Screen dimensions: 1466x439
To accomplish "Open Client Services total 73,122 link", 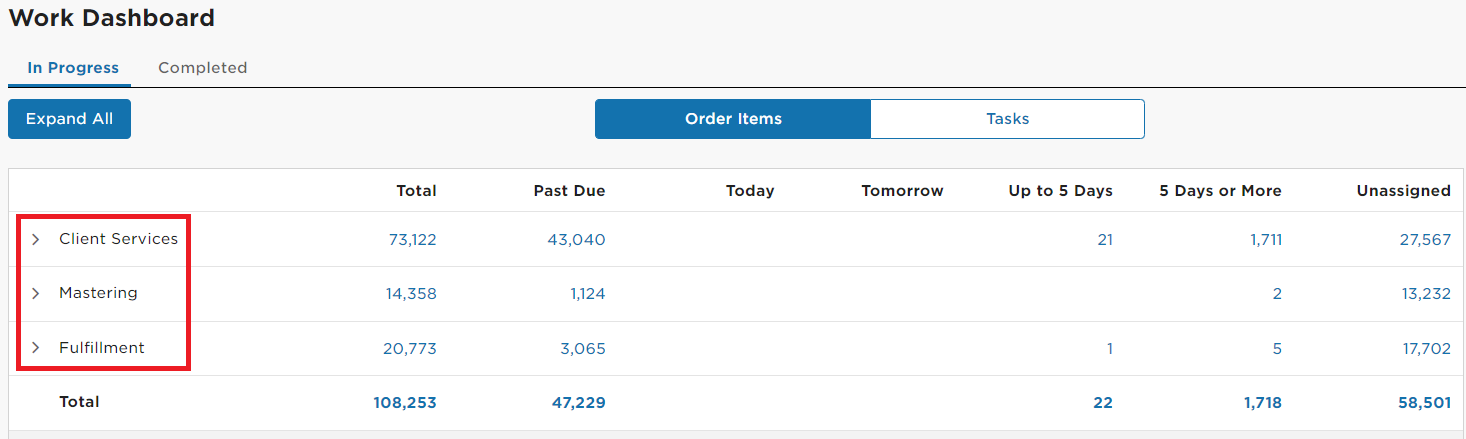I will 412,240.
